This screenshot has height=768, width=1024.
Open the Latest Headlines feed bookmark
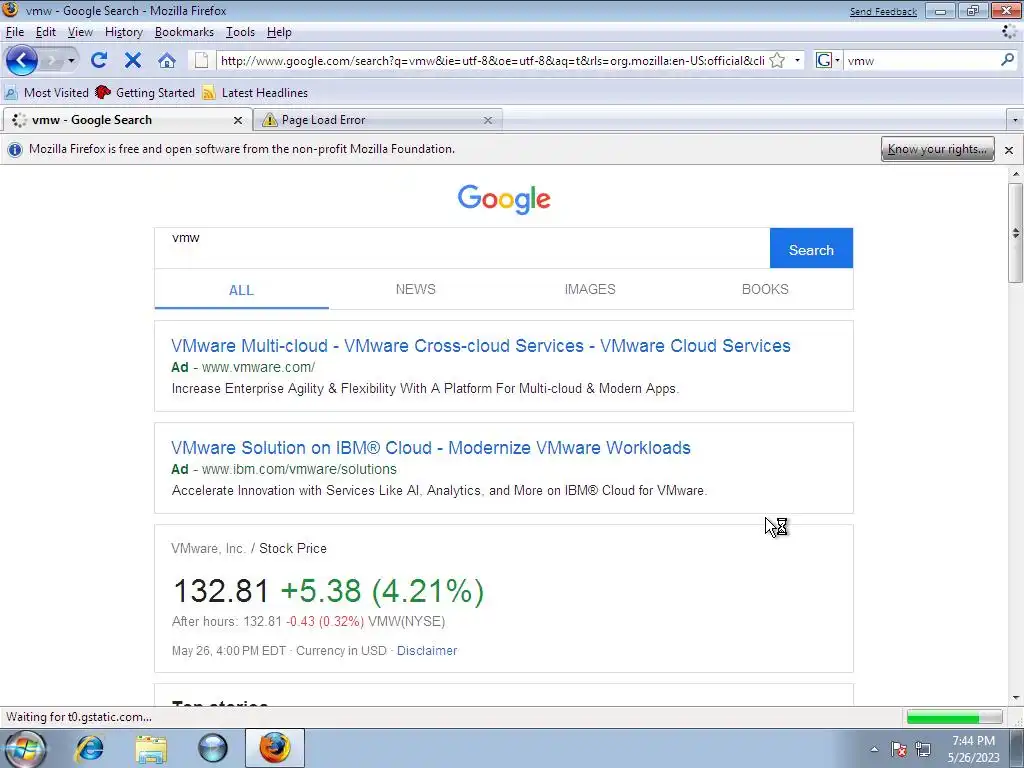255,93
